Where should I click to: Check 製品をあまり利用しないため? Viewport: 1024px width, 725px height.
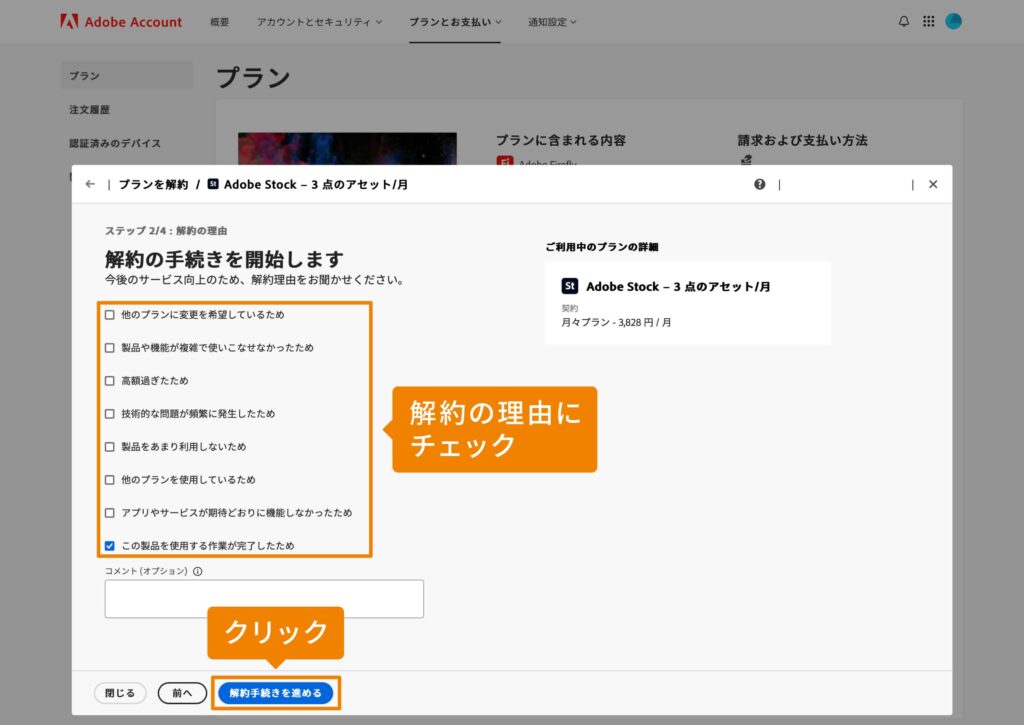[110, 447]
